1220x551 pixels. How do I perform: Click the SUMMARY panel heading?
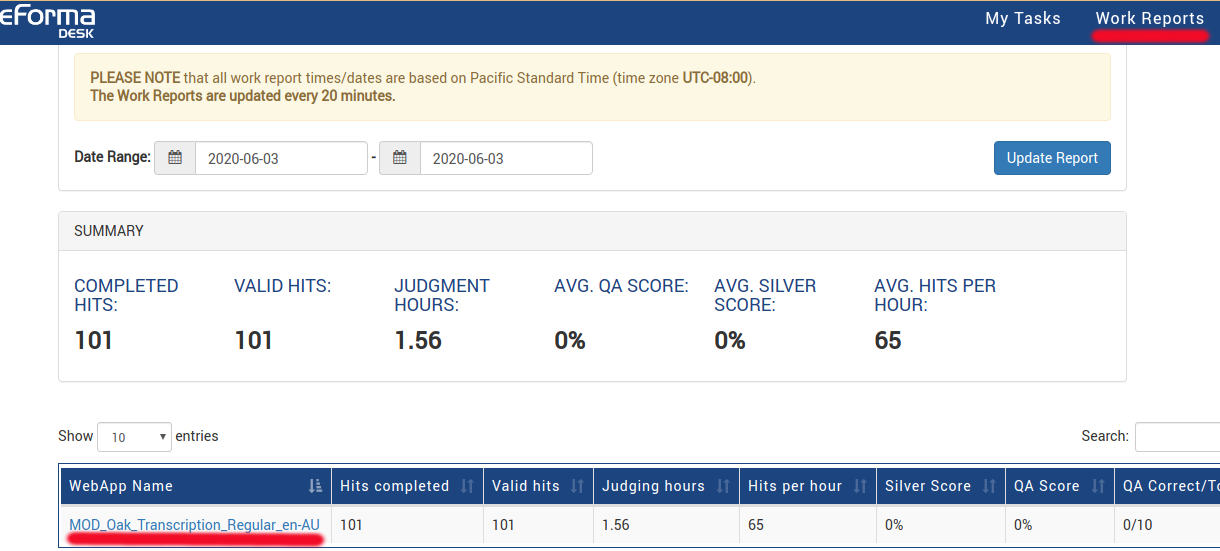[109, 231]
